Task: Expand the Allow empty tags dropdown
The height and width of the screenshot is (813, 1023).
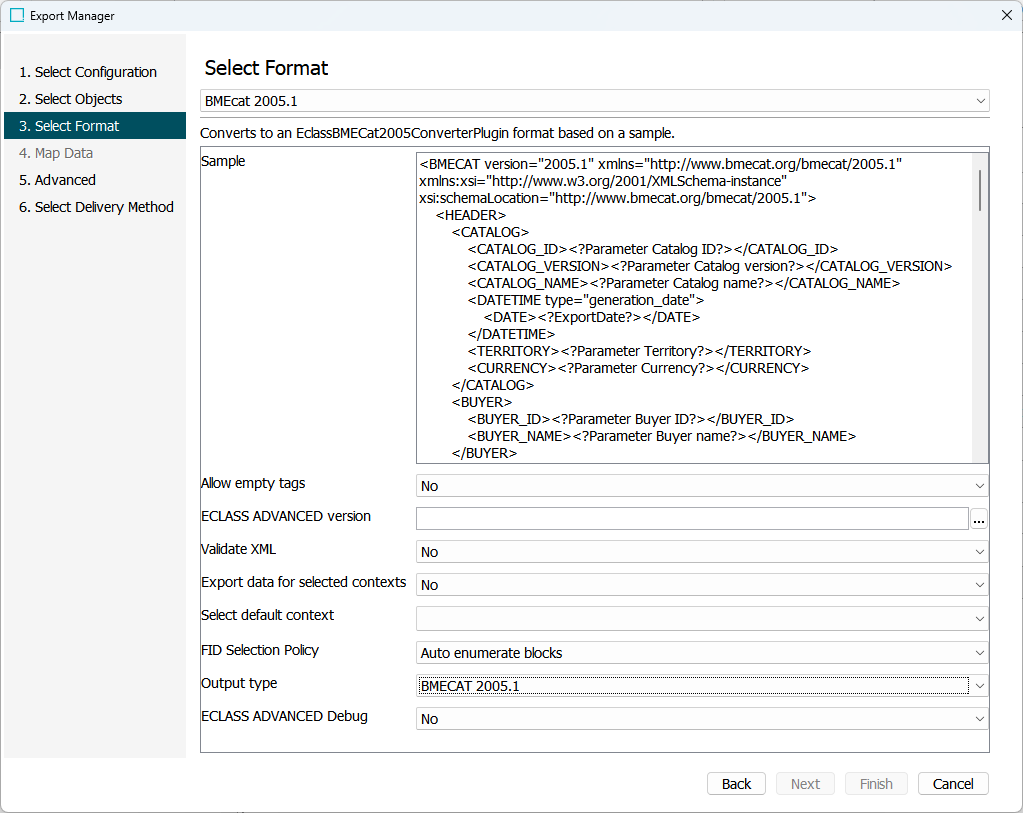Action: pos(701,486)
